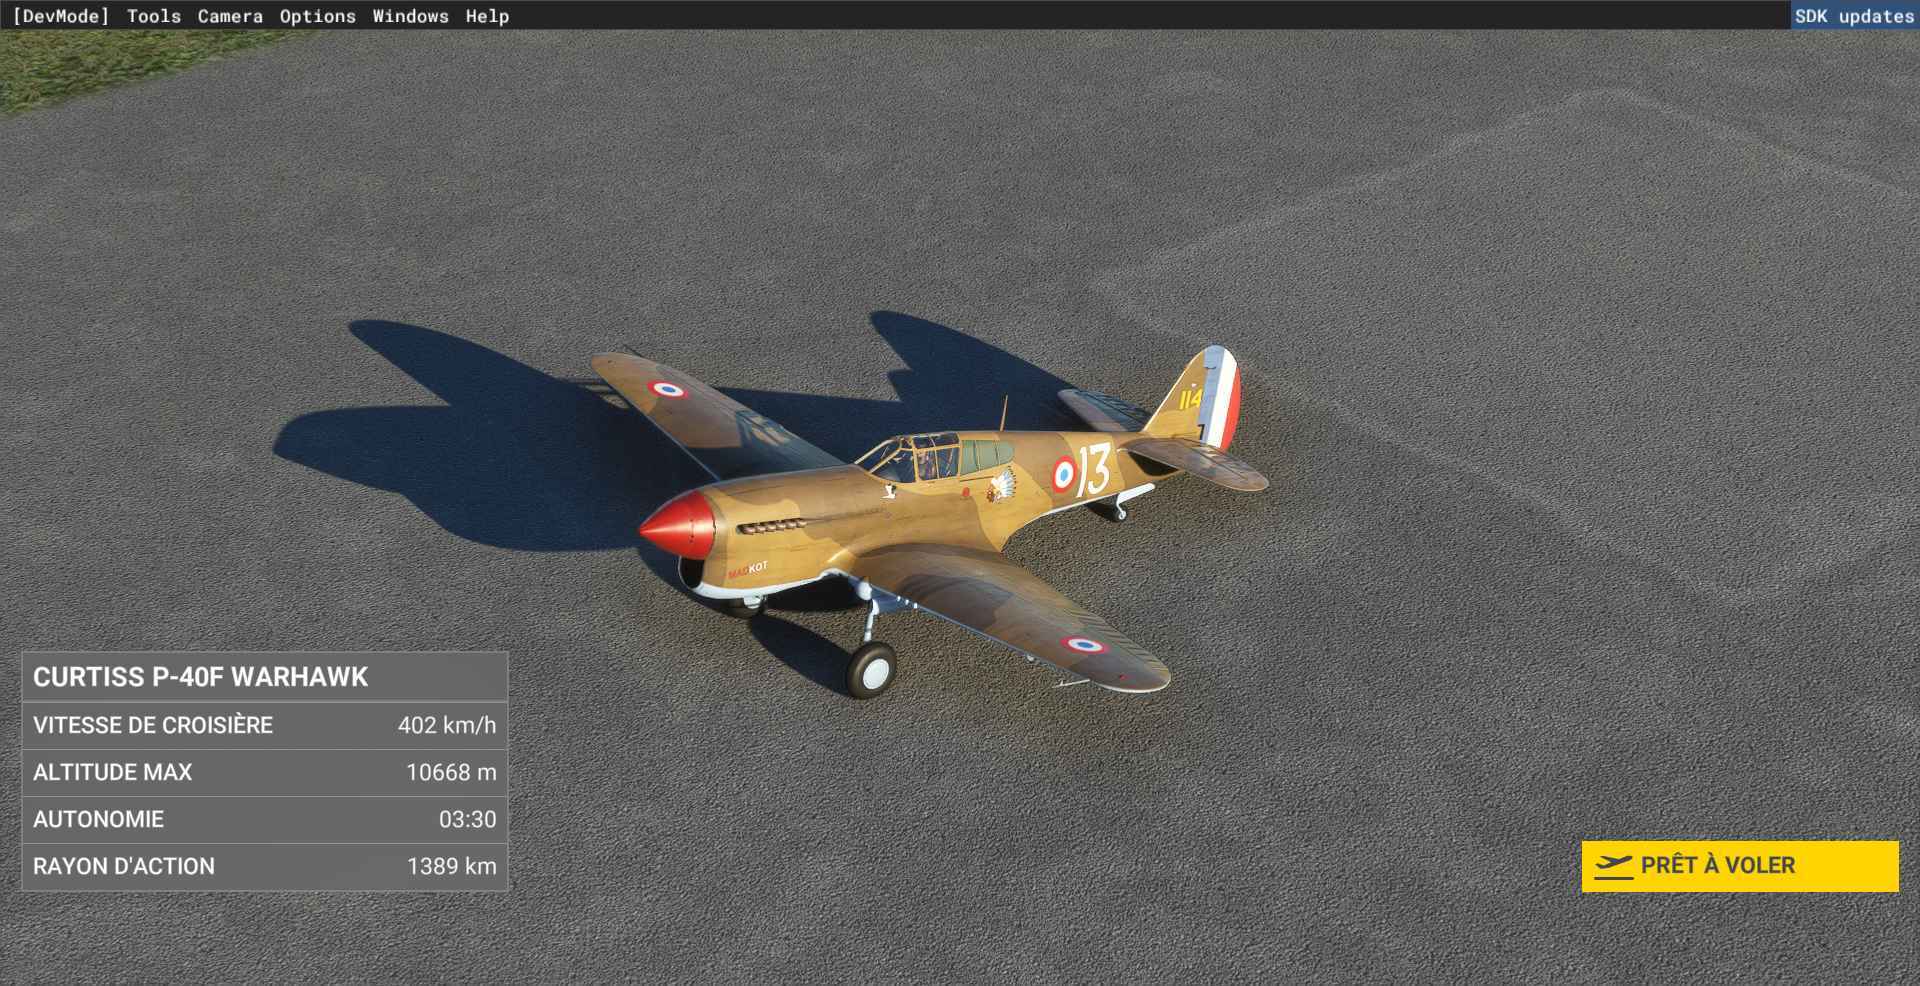Click the 10668 m altitude value
This screenshot has width=1920, height=986.
coord(451,772)
